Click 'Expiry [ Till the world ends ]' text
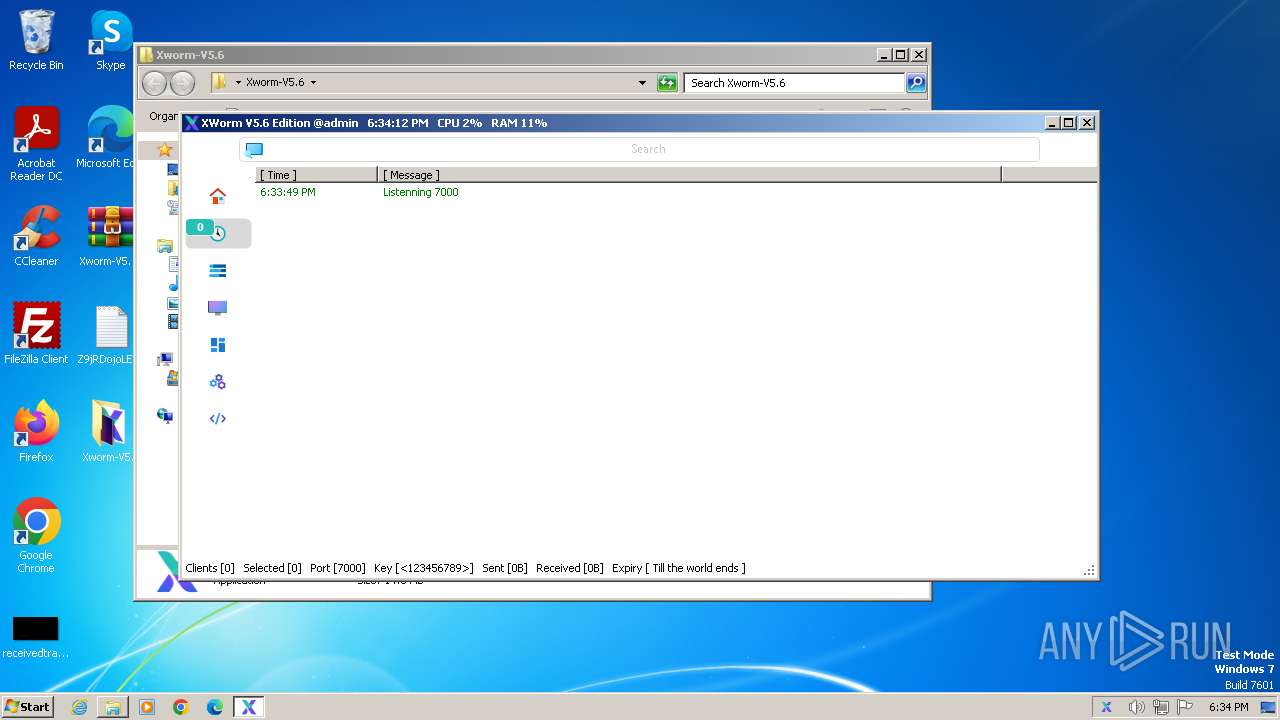 [x=679, y=568]
